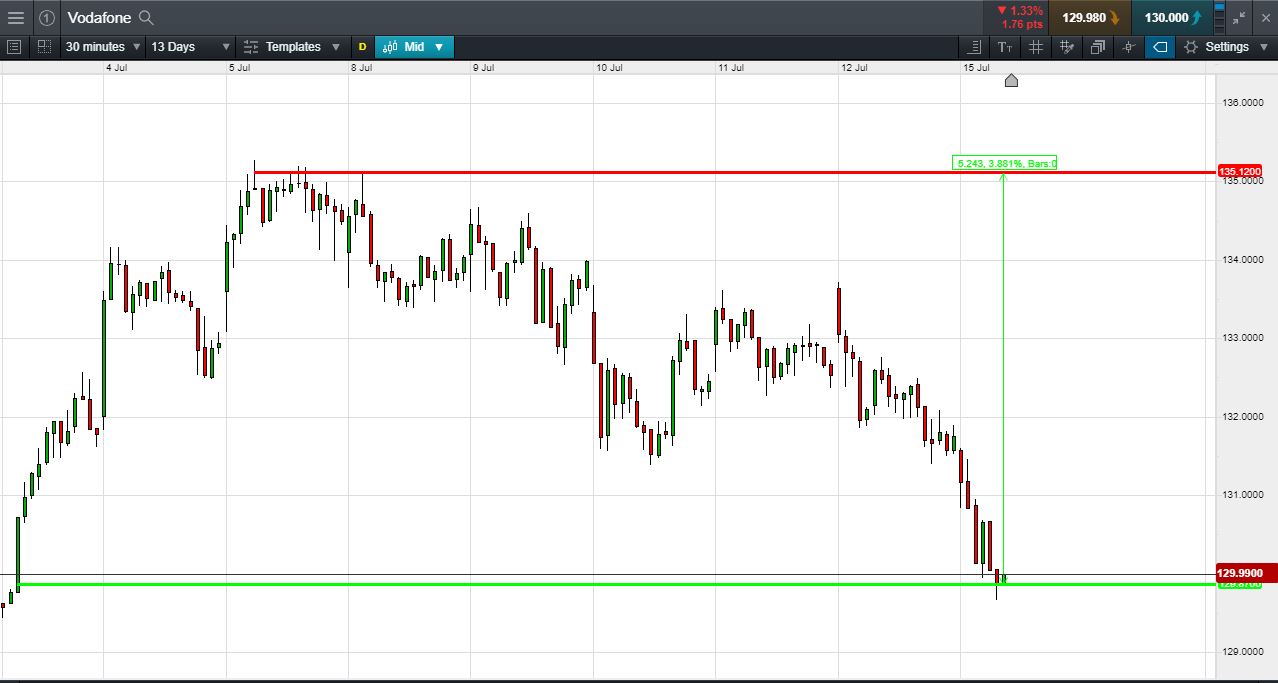Click the Vodafone search magnifier icon

coord(146,17)
